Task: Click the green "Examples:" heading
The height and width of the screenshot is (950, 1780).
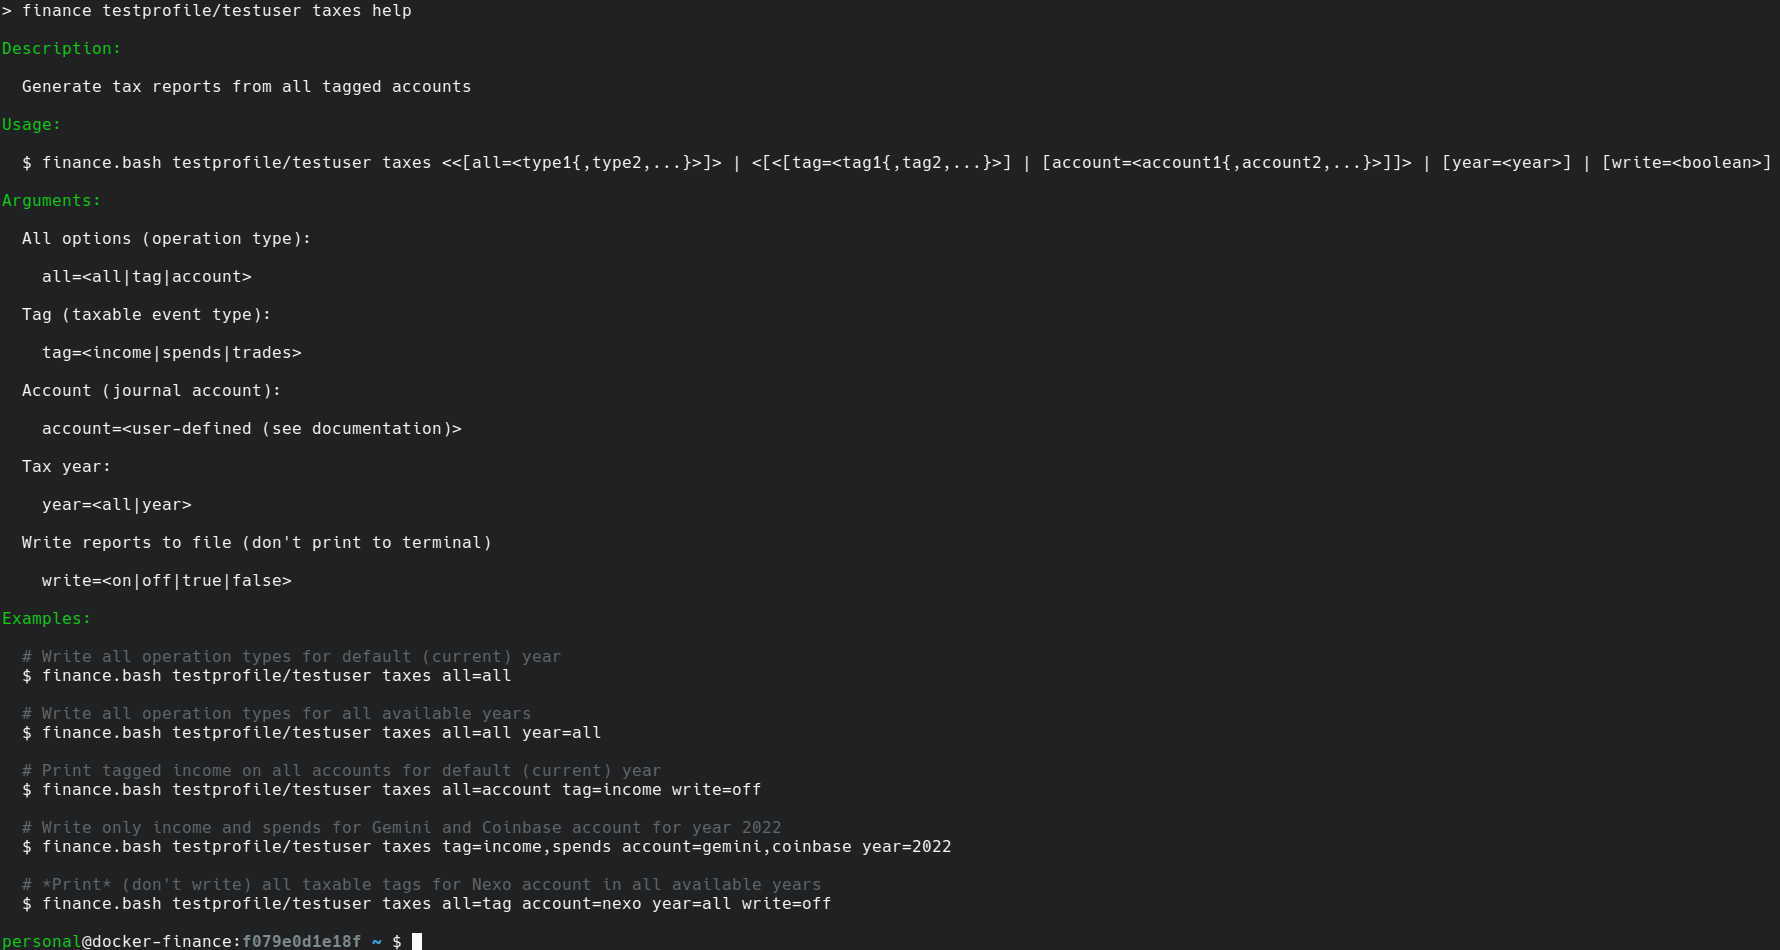Action: (x=46, y=619)
